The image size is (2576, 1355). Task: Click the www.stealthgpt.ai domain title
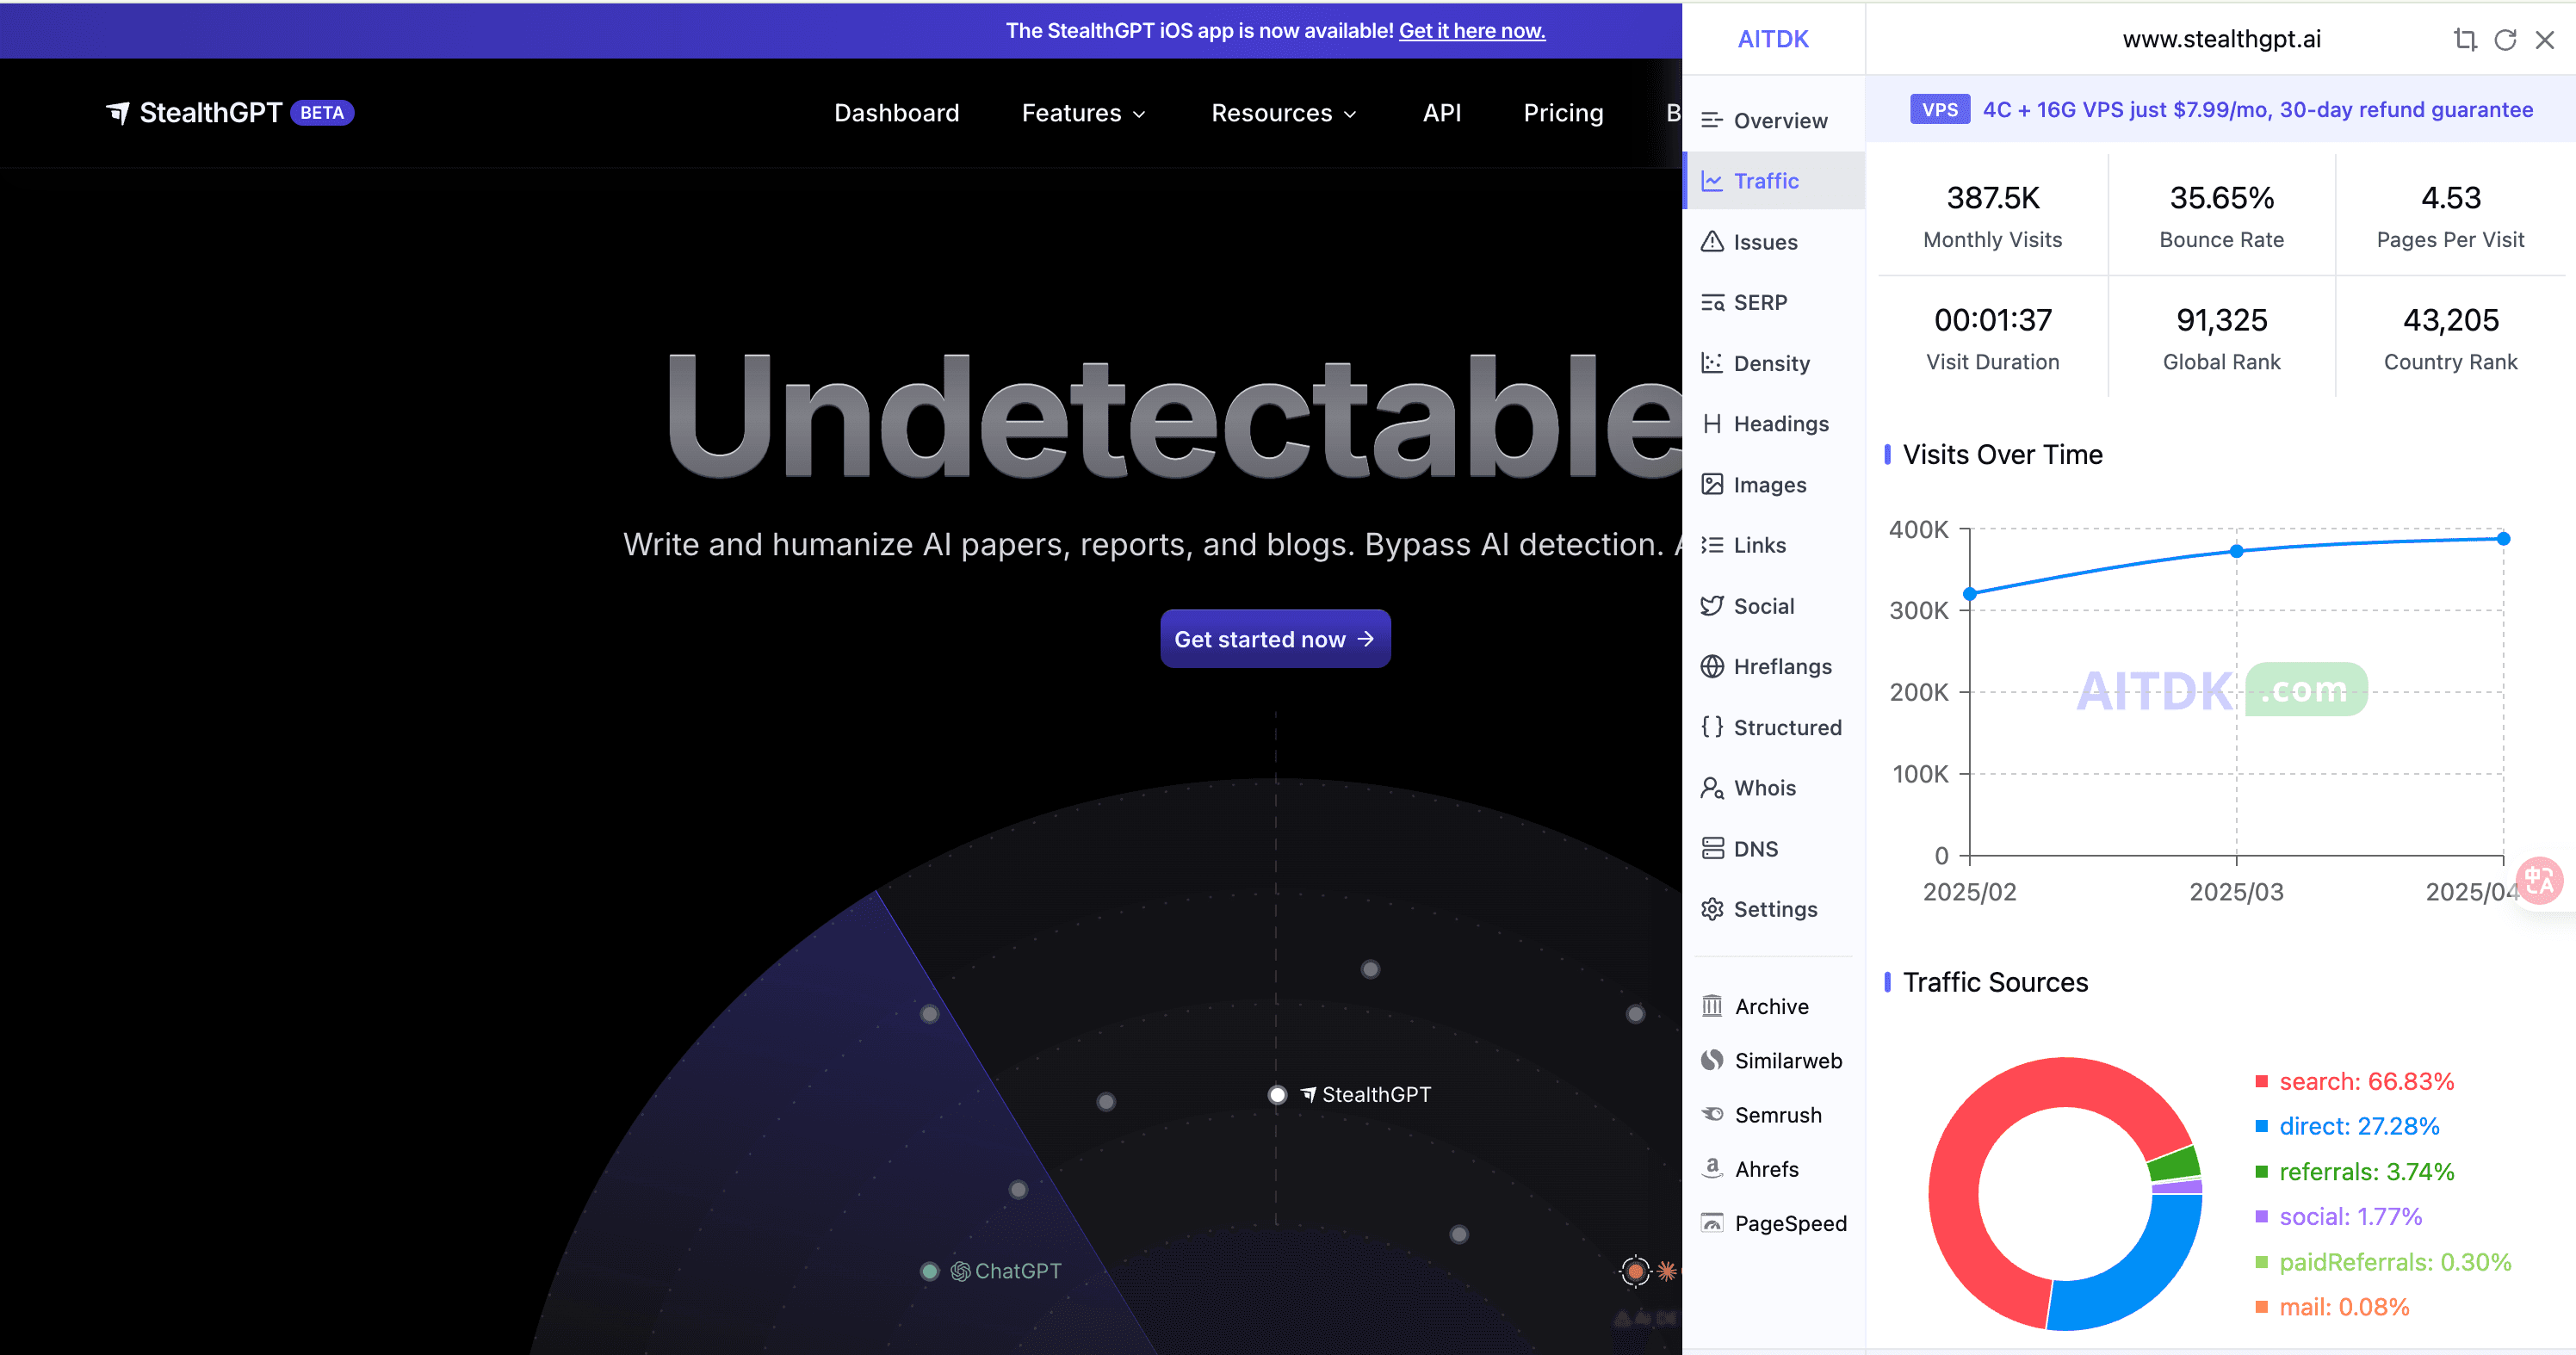(2222, 40)
